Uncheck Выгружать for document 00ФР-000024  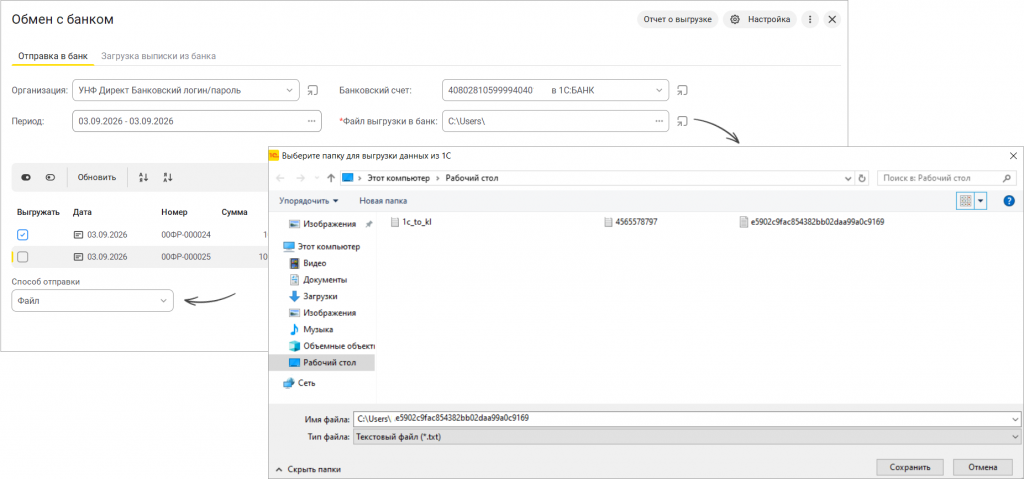tap(23, 235)
